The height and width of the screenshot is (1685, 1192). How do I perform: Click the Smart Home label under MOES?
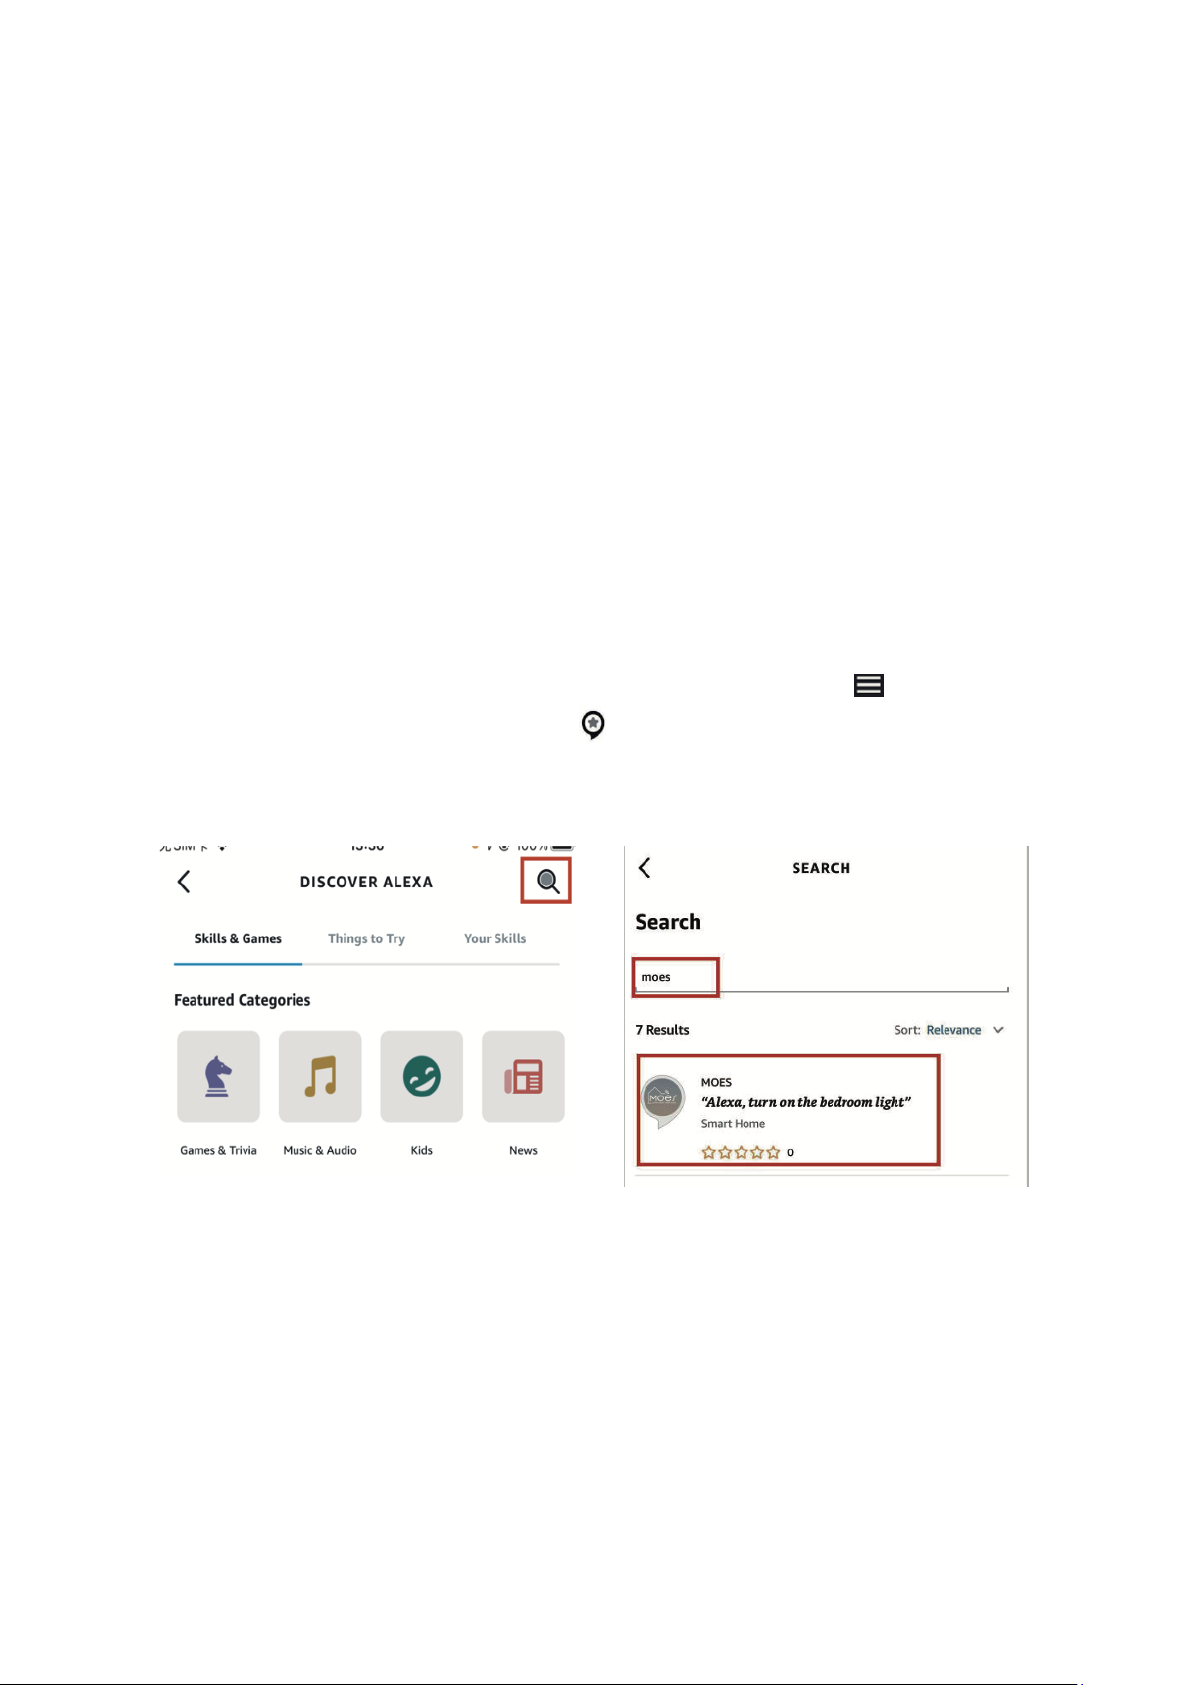pyautogui.click(x=733, y=1124)
